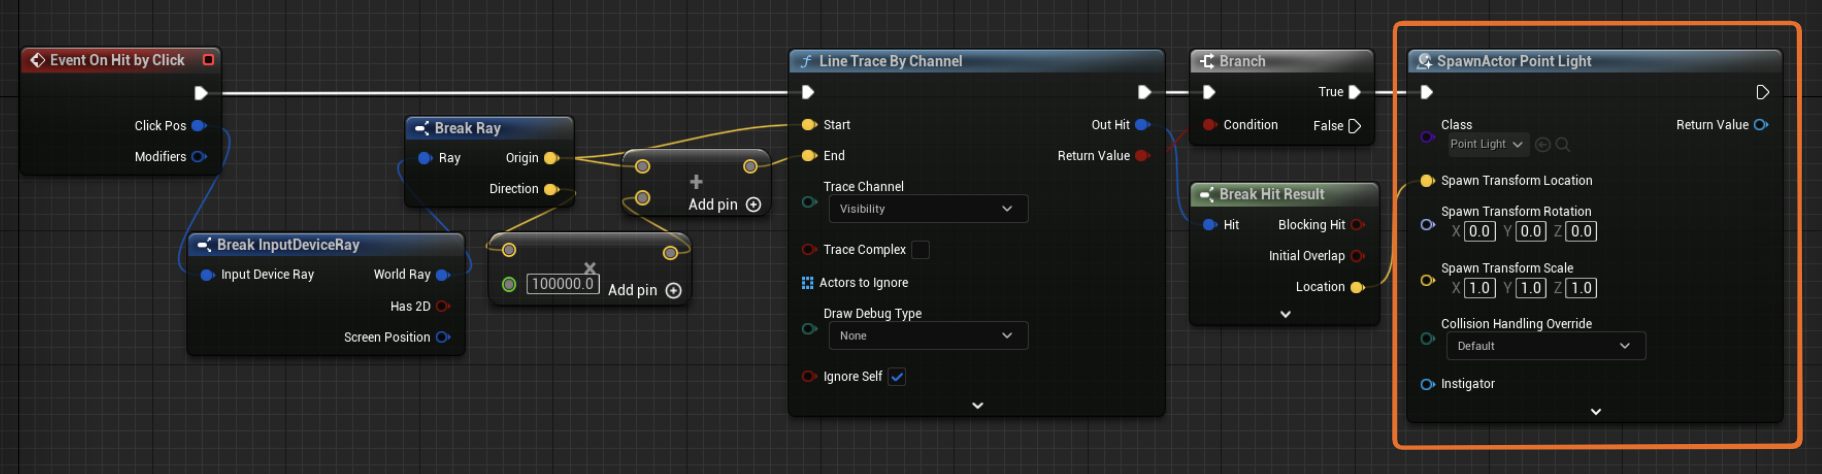Click the Branch Condition input pin

[1210, 125]
